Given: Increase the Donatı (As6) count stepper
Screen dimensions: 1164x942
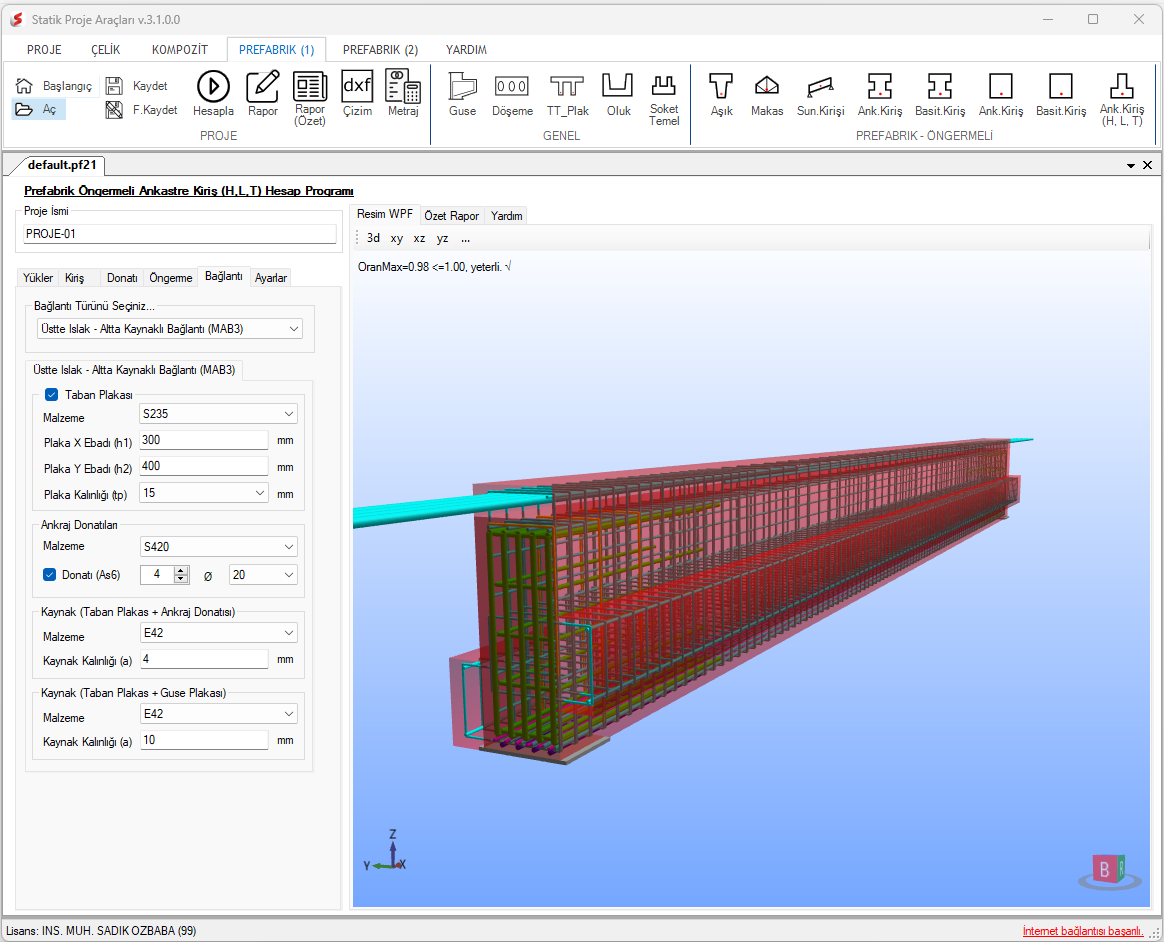Looking at the screenshot, I should [x=181, y=570].
